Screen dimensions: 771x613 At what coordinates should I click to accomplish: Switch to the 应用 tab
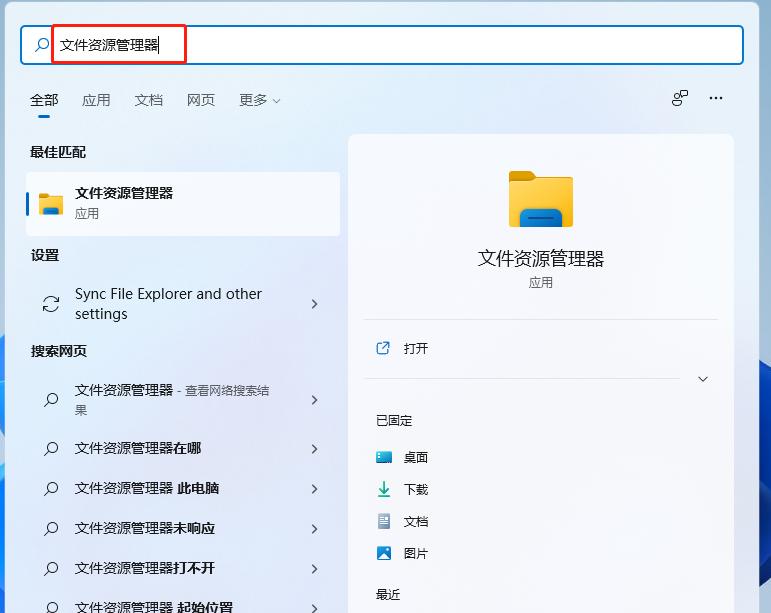click(x=96, y=100)
